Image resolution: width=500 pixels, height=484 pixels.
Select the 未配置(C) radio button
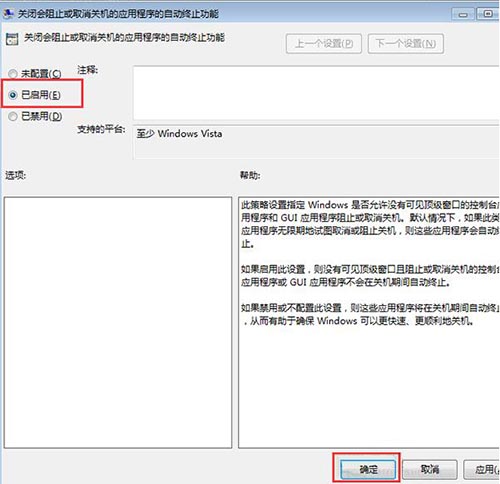(13, 74)
